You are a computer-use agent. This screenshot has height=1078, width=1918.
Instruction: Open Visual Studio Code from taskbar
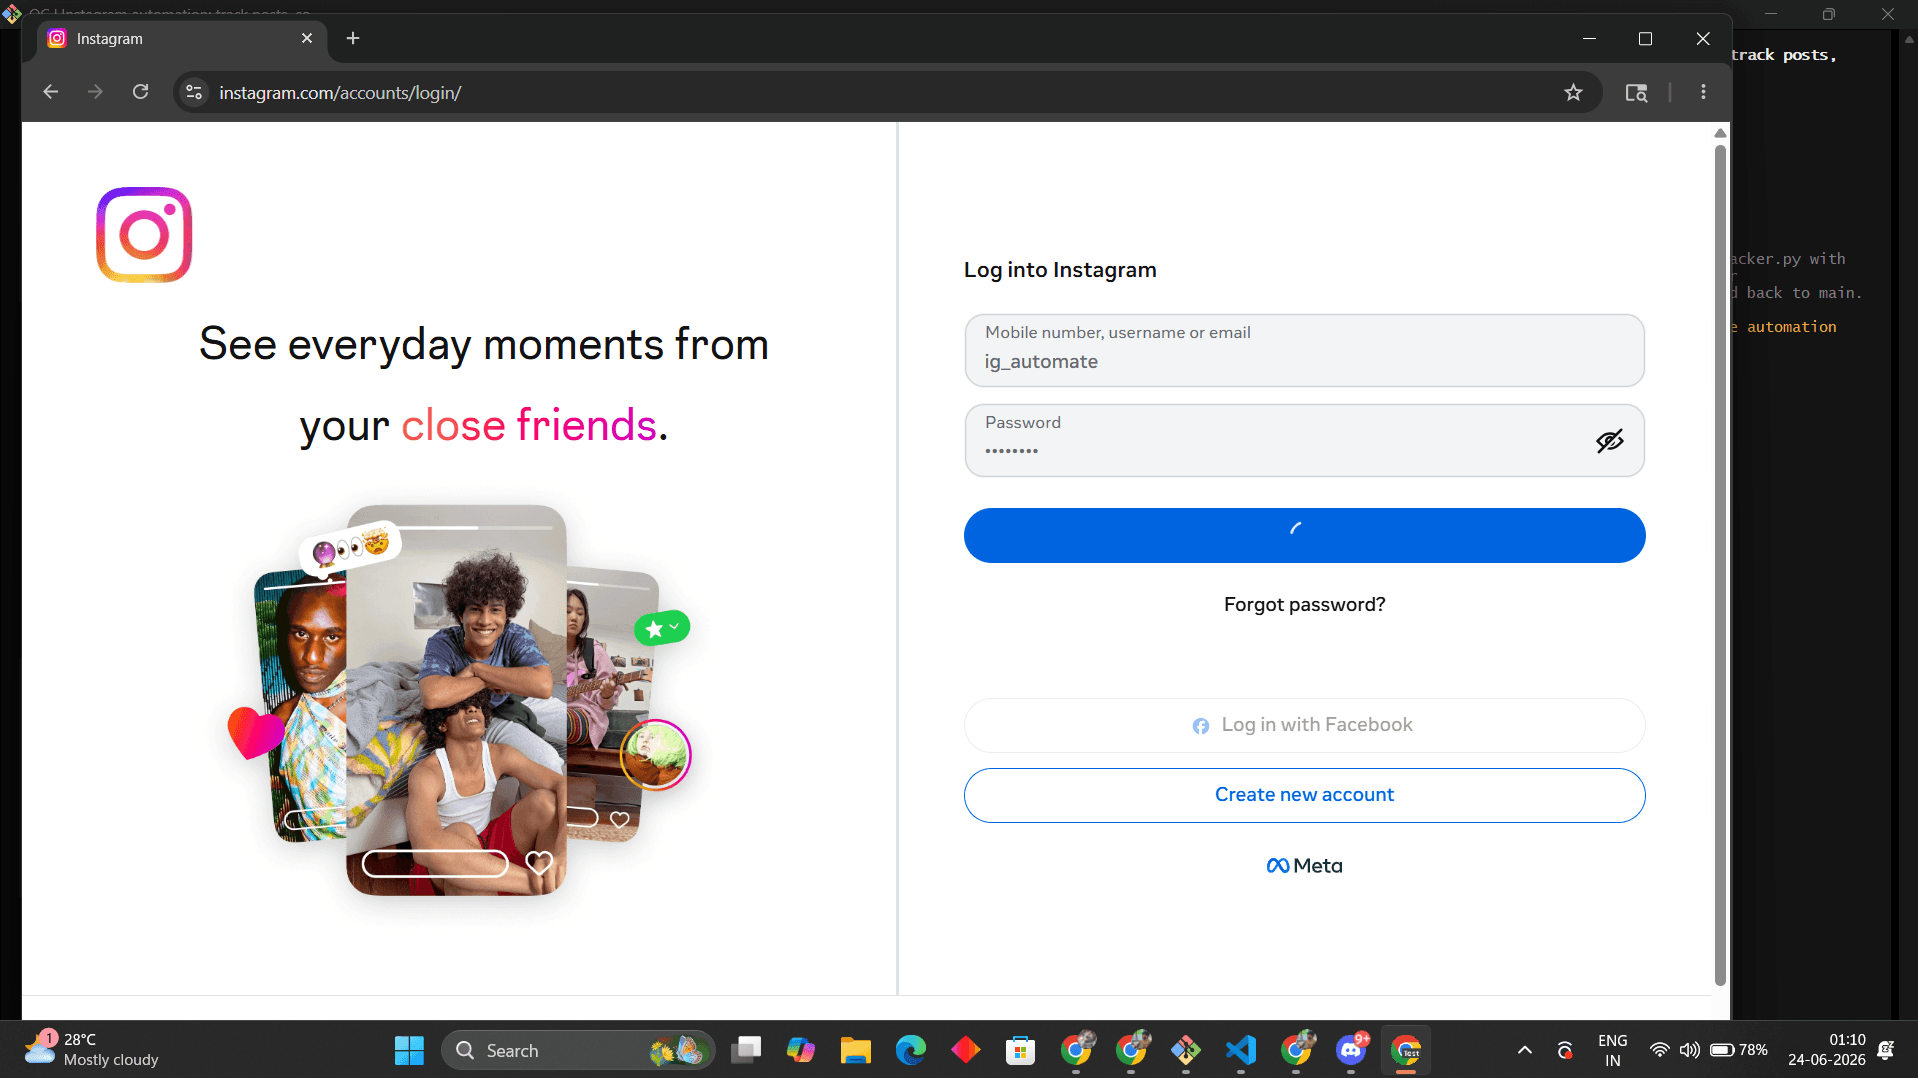(1241, 1050)
